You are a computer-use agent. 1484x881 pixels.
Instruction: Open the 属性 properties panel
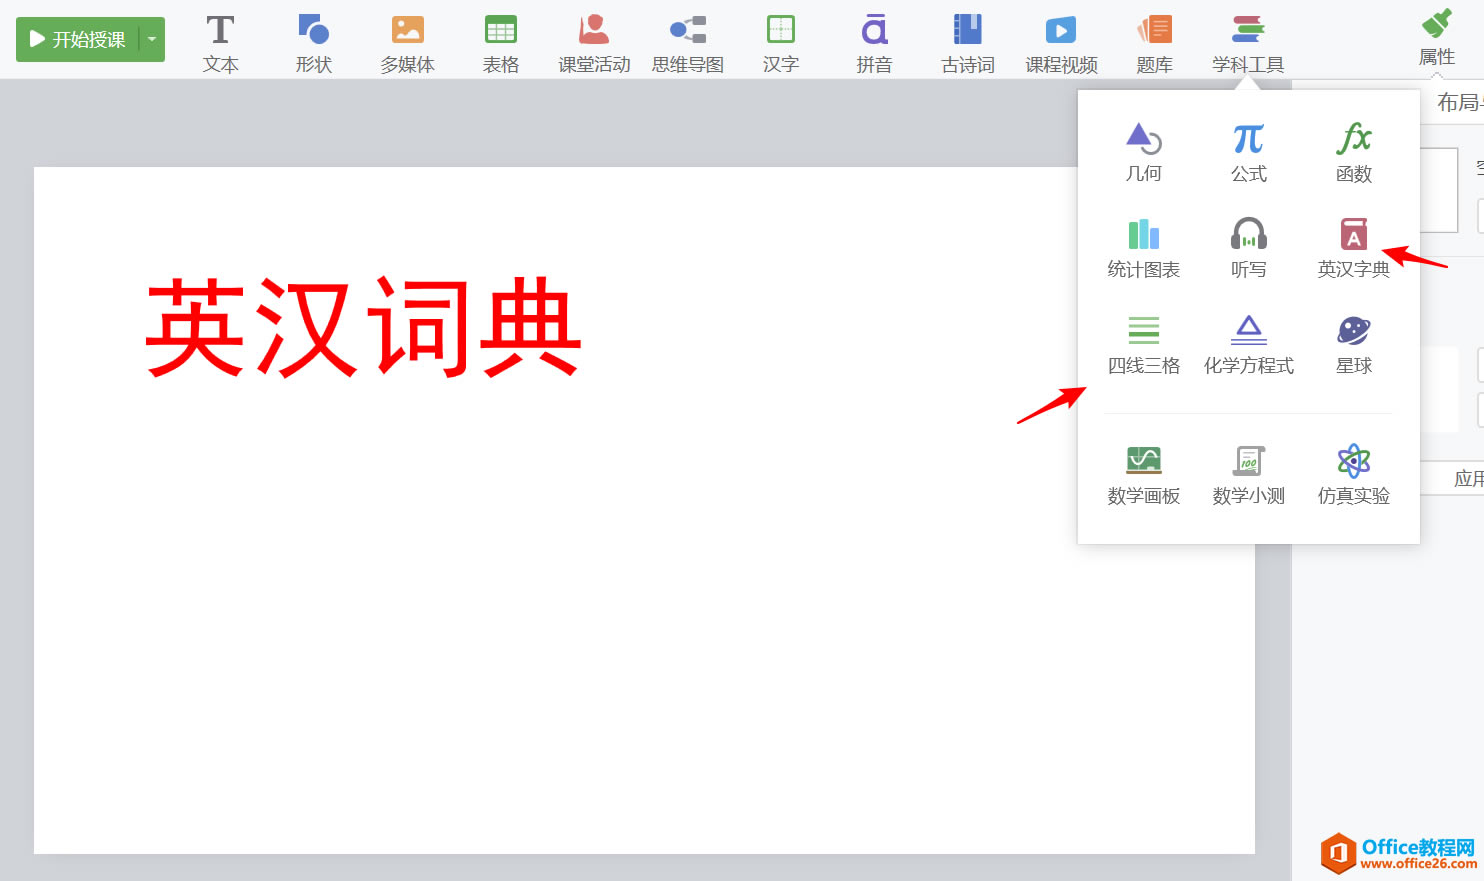[x=1436, y=38]
